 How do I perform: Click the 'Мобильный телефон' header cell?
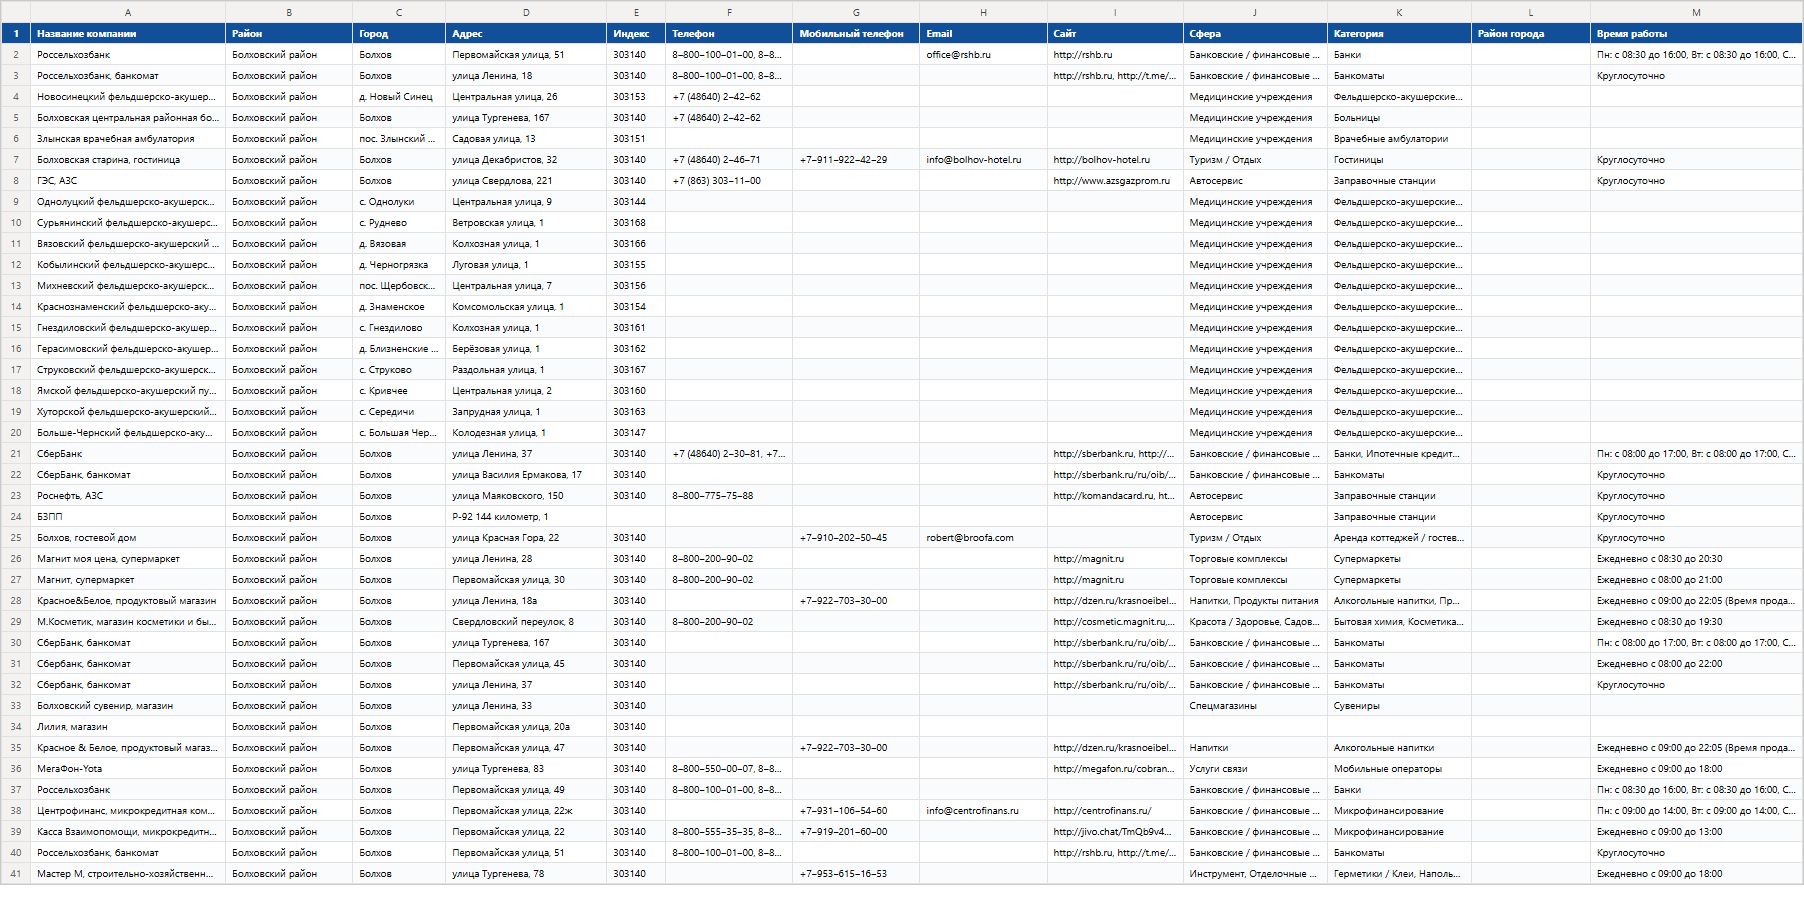856,34
